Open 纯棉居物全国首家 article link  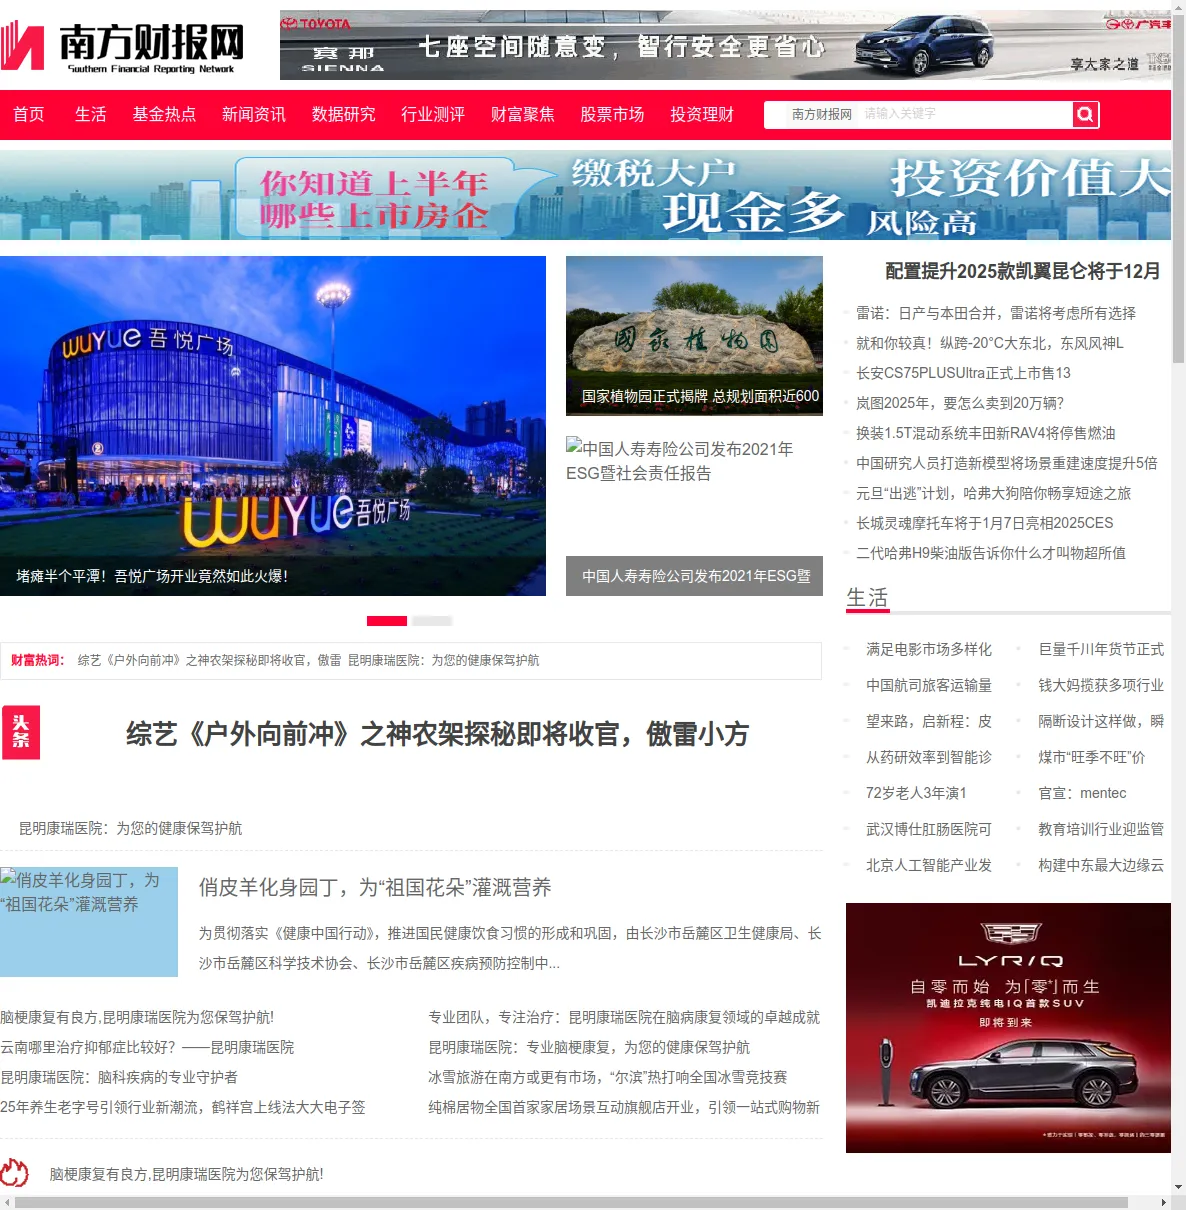click(x=624, y=1107)
